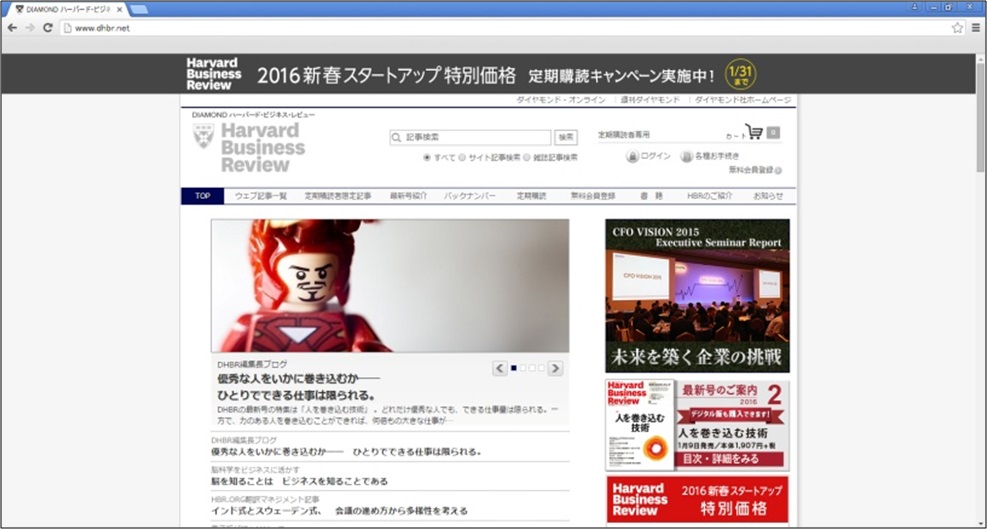Click the small icon beside 無料会員登録
987x529 pixels.
[x=779, y=170]
